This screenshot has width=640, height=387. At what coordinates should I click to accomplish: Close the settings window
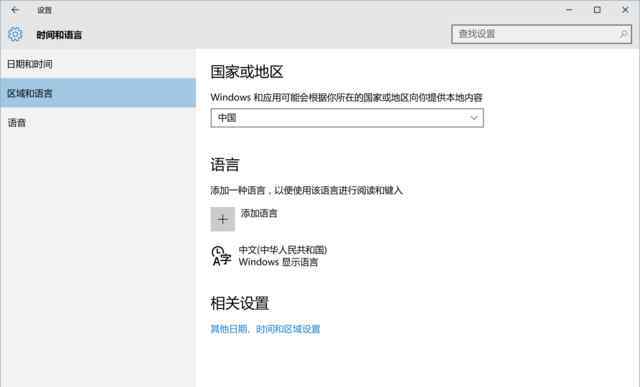pyautogui.click(x=625, y=10)
